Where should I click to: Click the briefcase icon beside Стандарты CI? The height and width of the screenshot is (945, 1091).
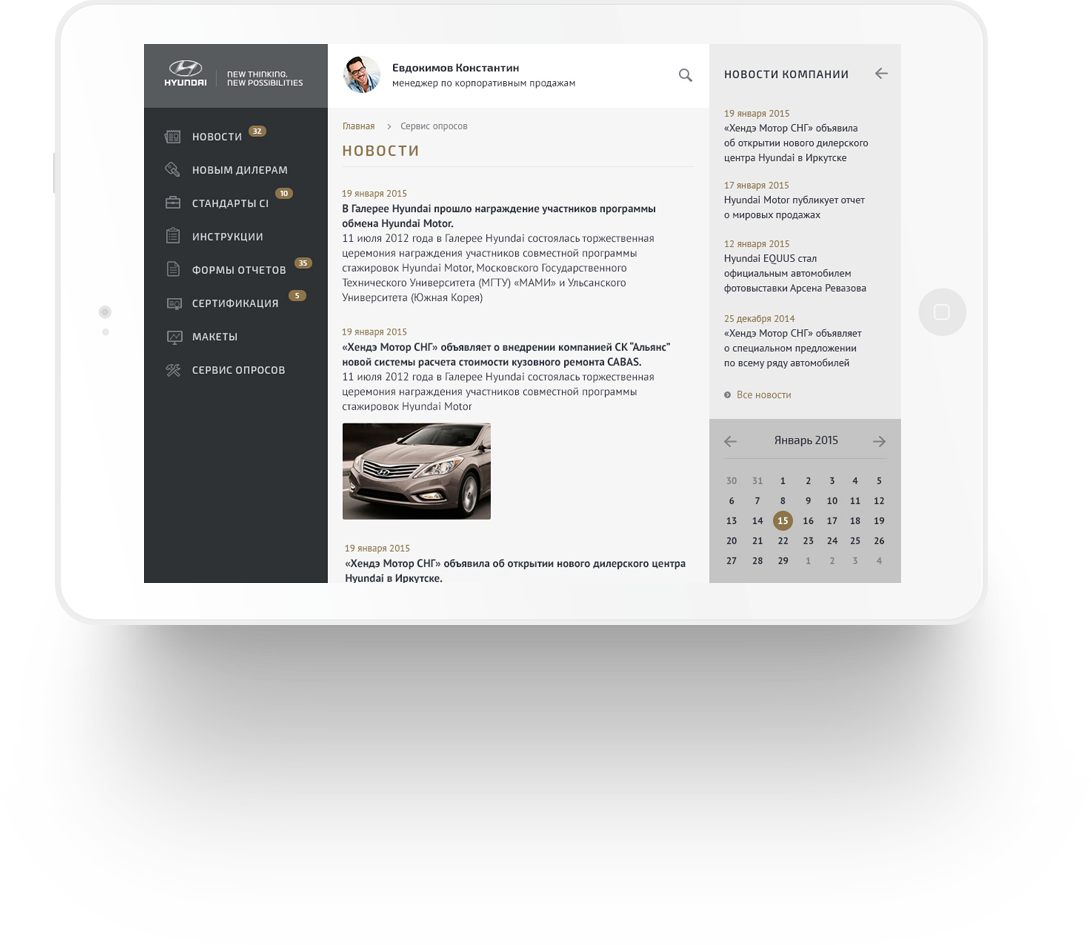click(173, 203)
